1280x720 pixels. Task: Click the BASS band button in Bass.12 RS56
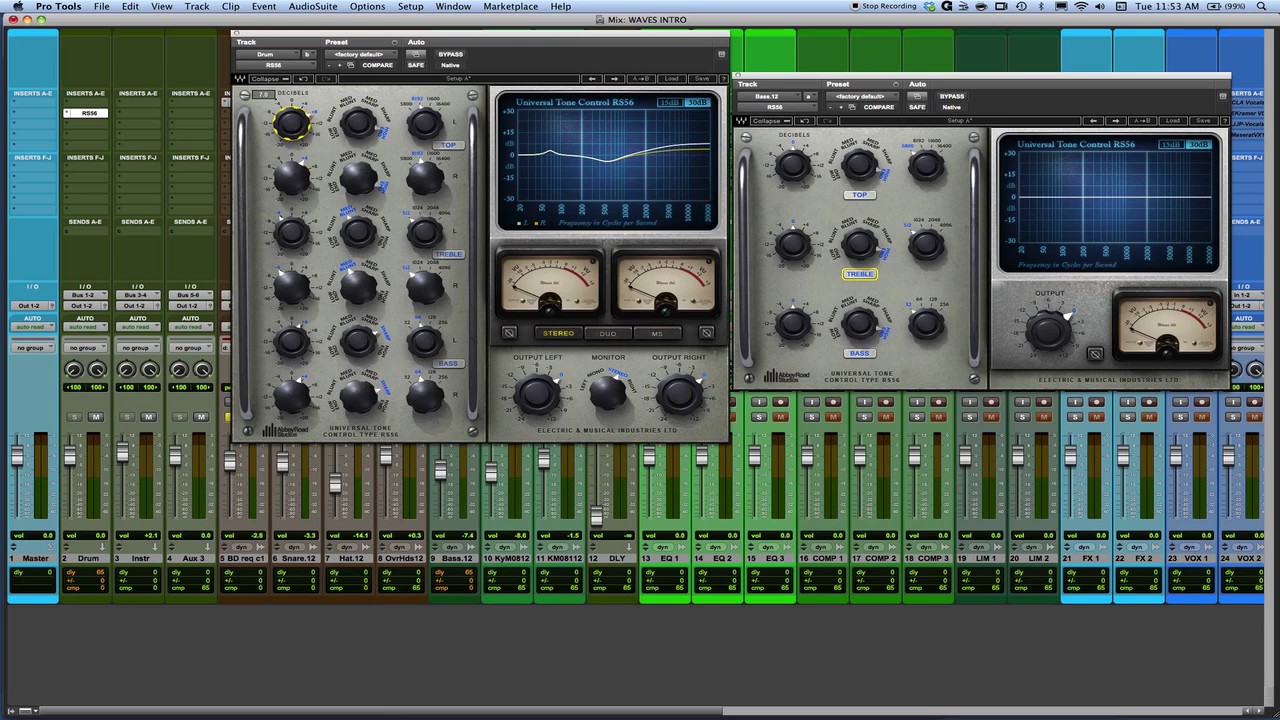(x=859, y=353)
